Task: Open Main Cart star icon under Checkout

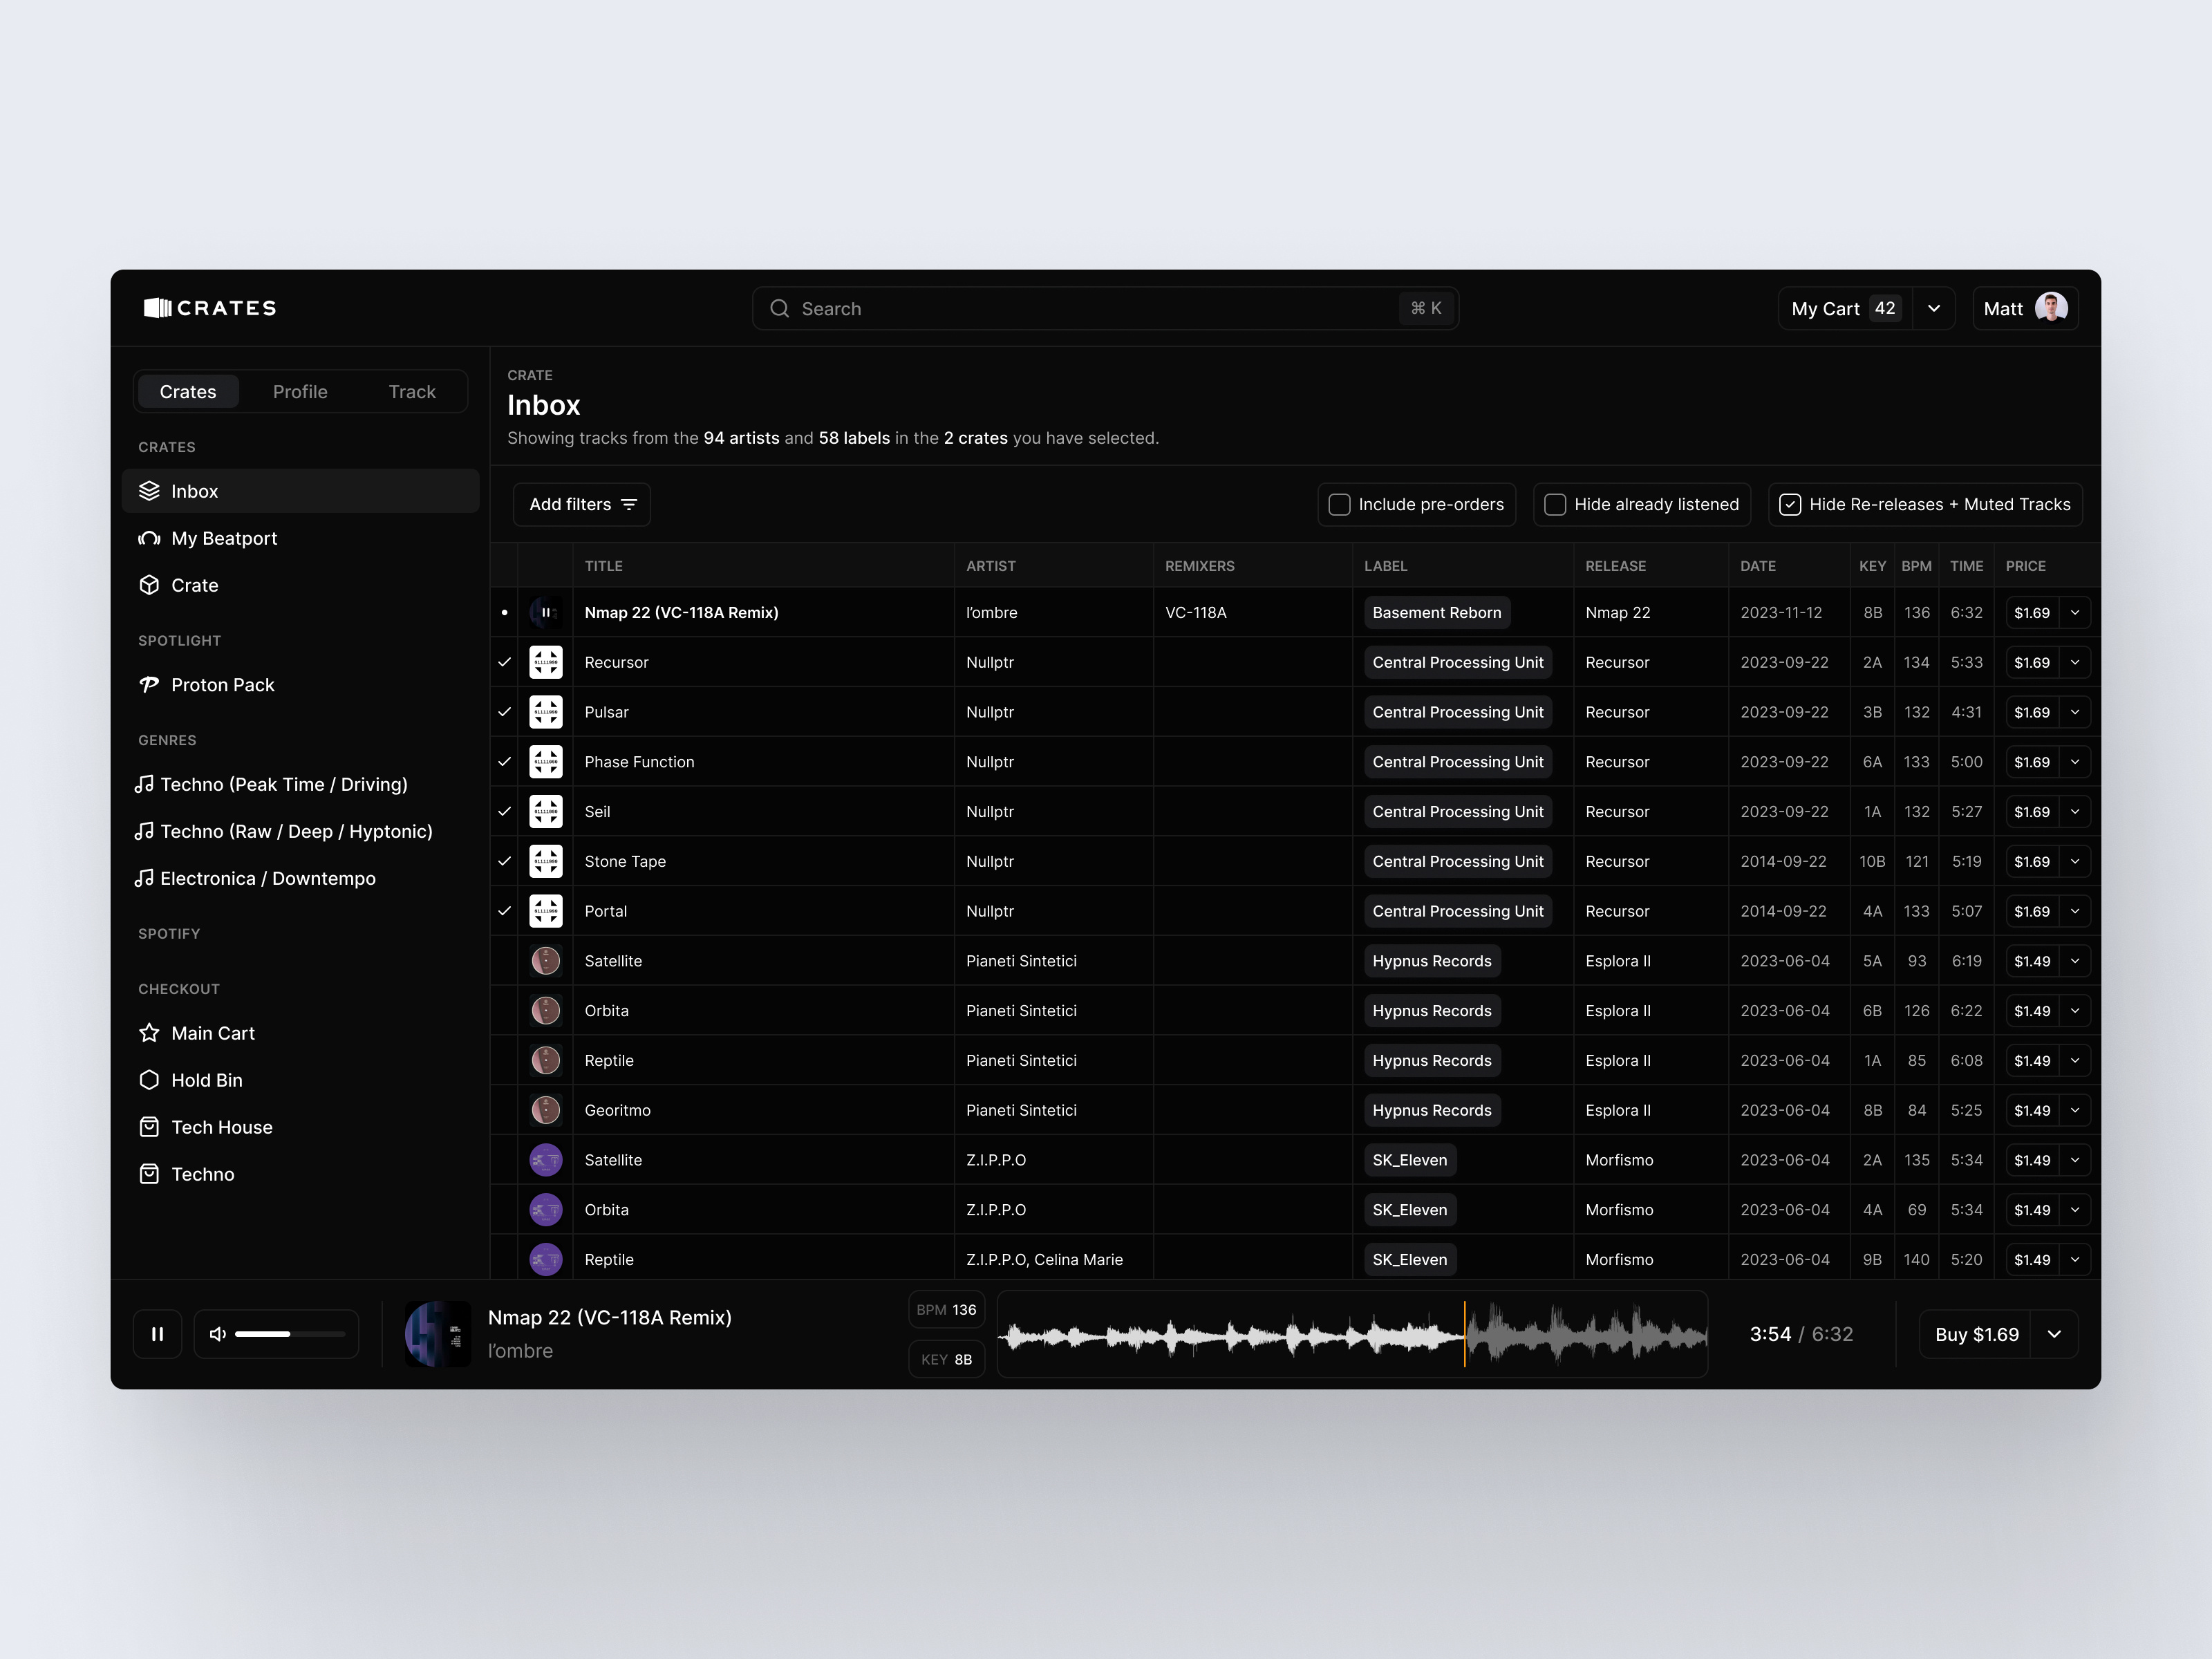Action: 149,1032
